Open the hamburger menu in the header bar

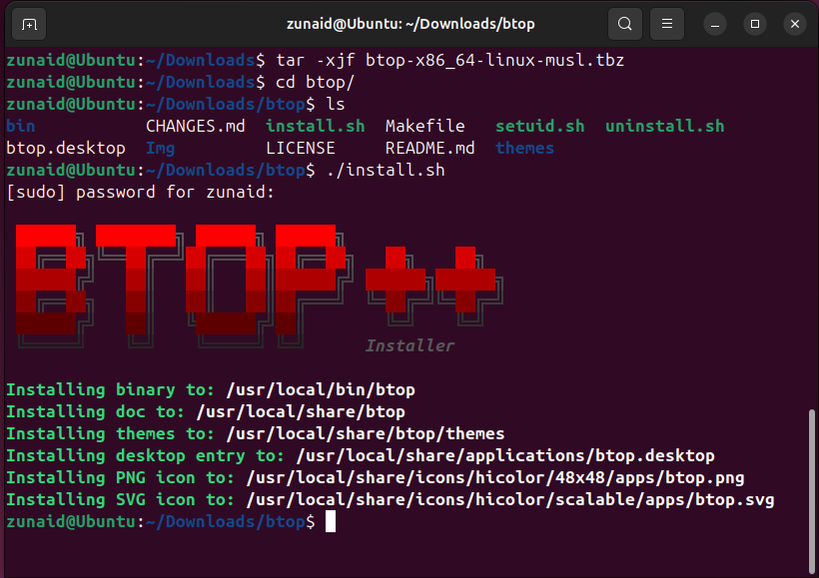pos(667,23)
